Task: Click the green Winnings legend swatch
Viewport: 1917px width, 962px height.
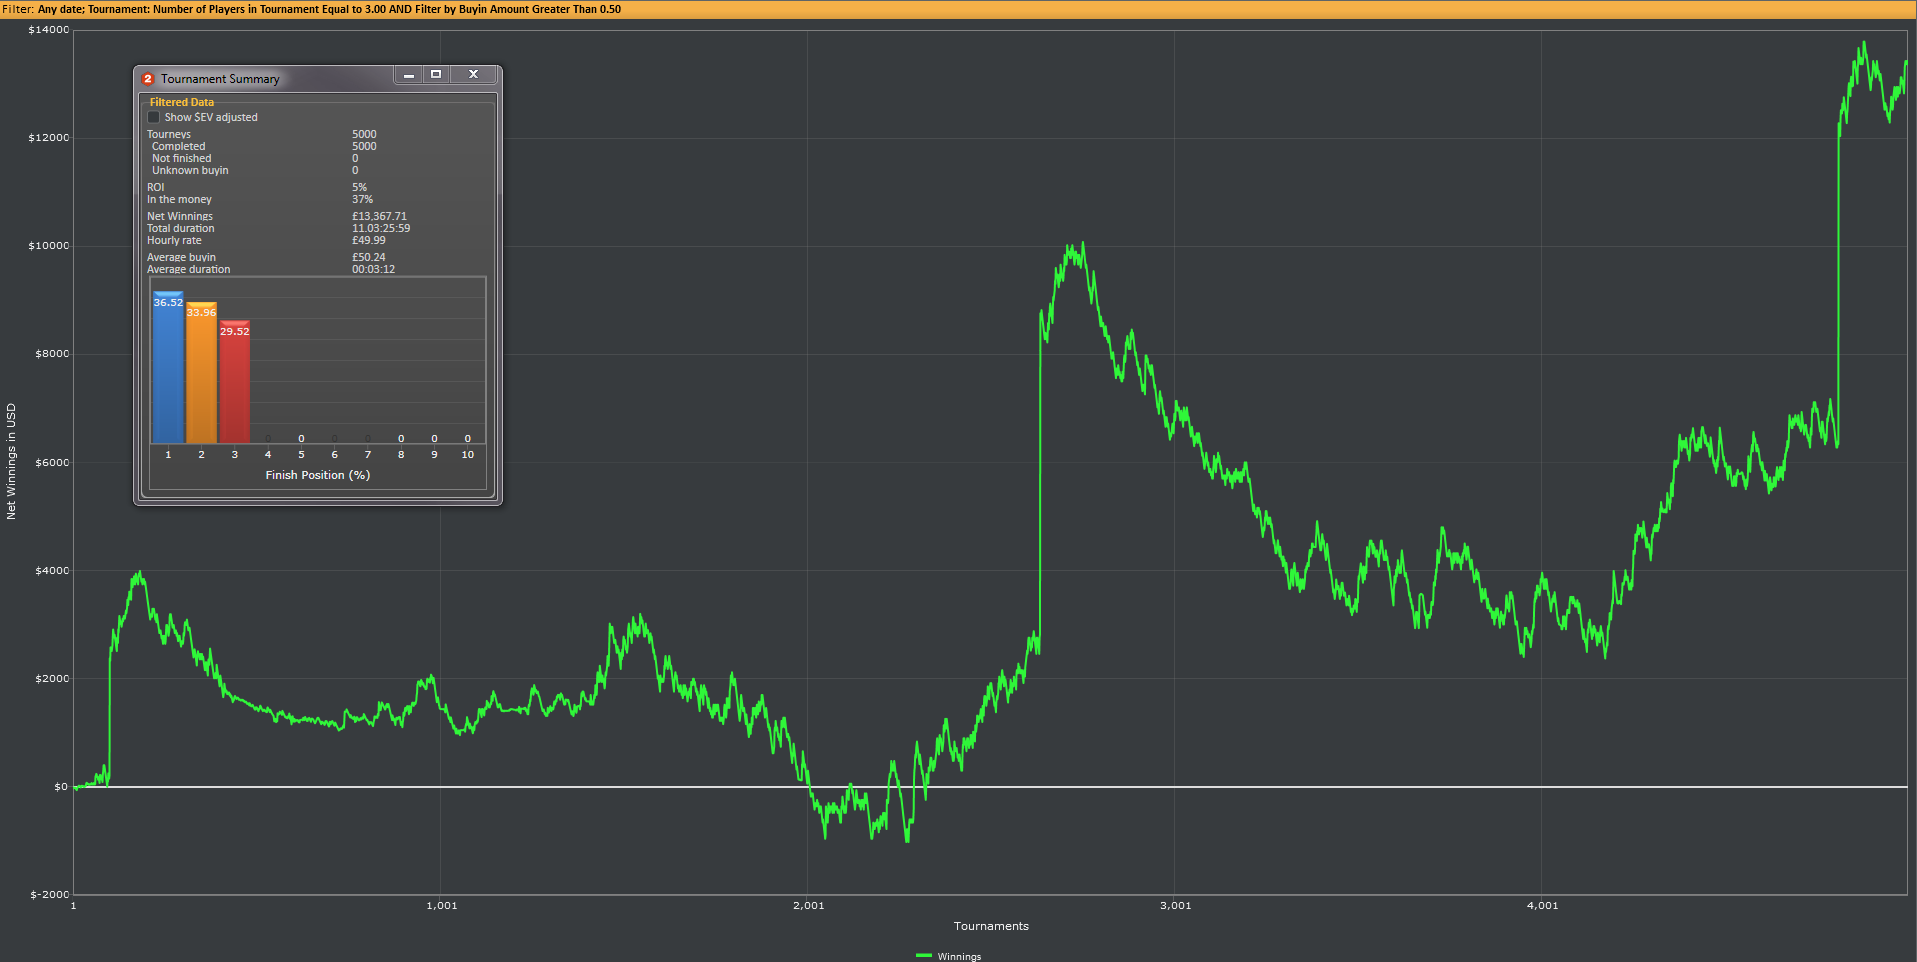Action: point(923,956)
